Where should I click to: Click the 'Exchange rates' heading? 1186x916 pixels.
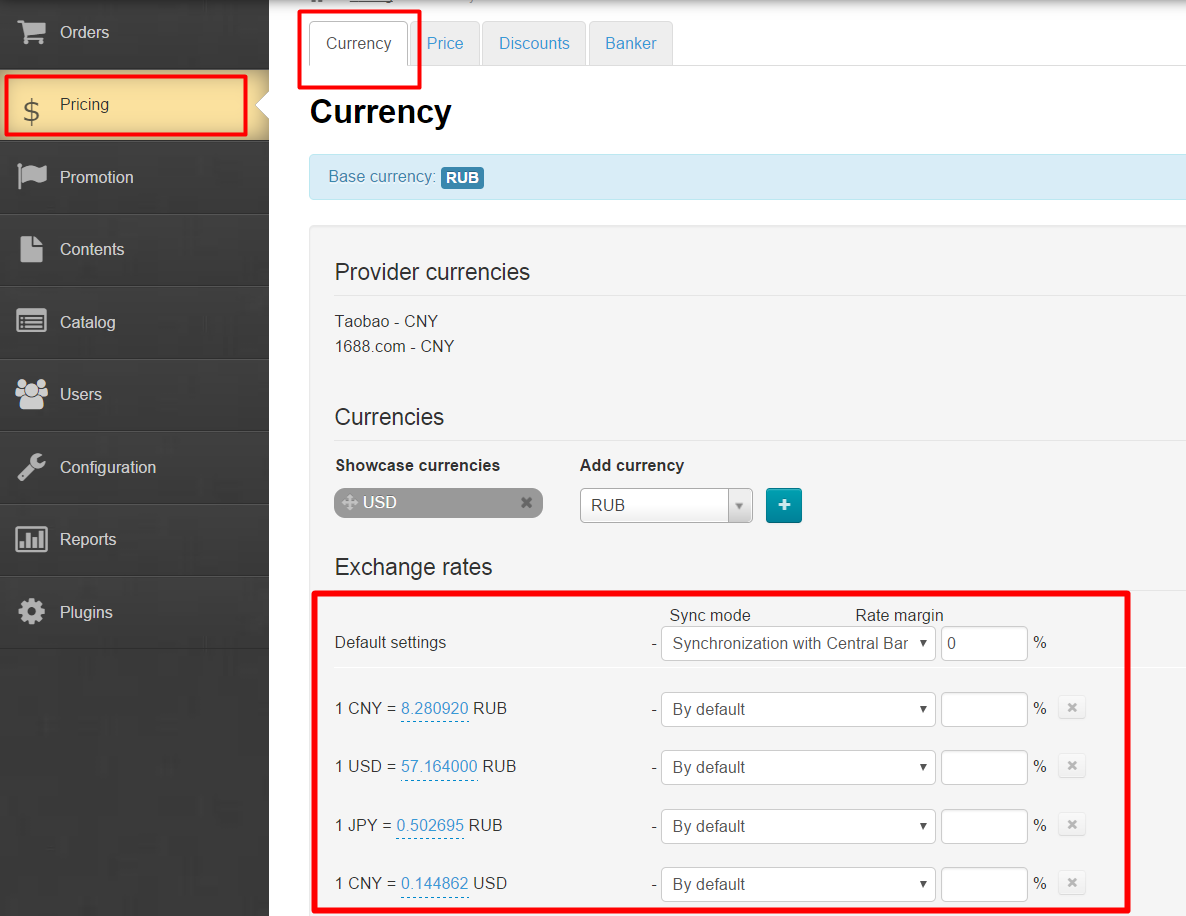pos(414,567)
